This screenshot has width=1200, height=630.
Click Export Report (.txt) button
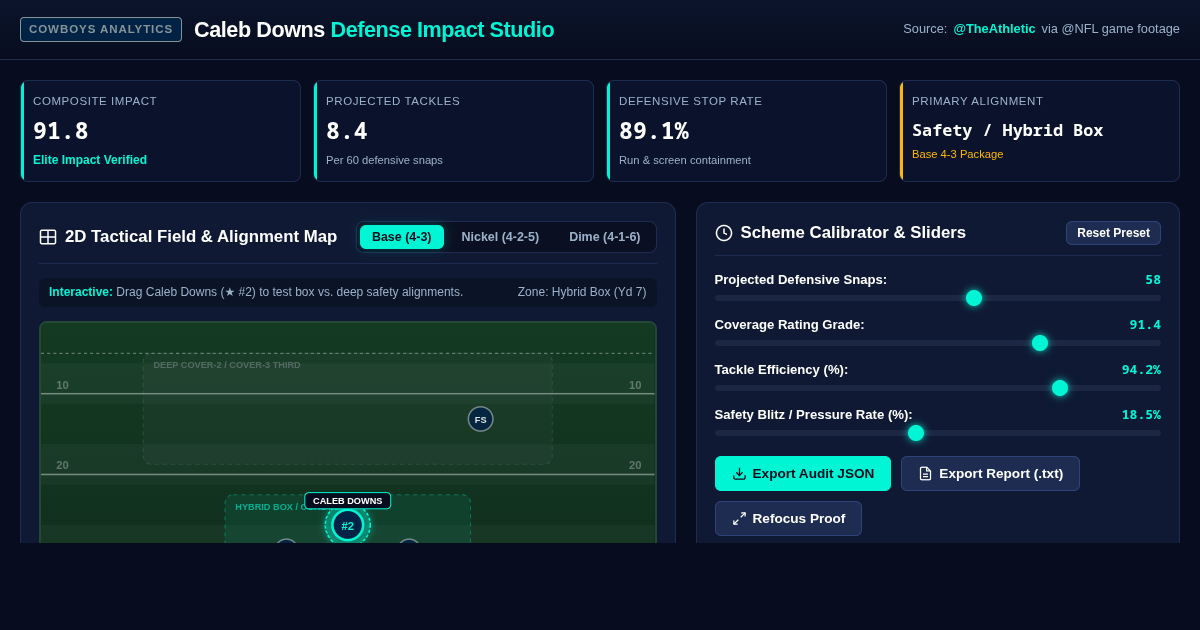click(x=990, y=474)
